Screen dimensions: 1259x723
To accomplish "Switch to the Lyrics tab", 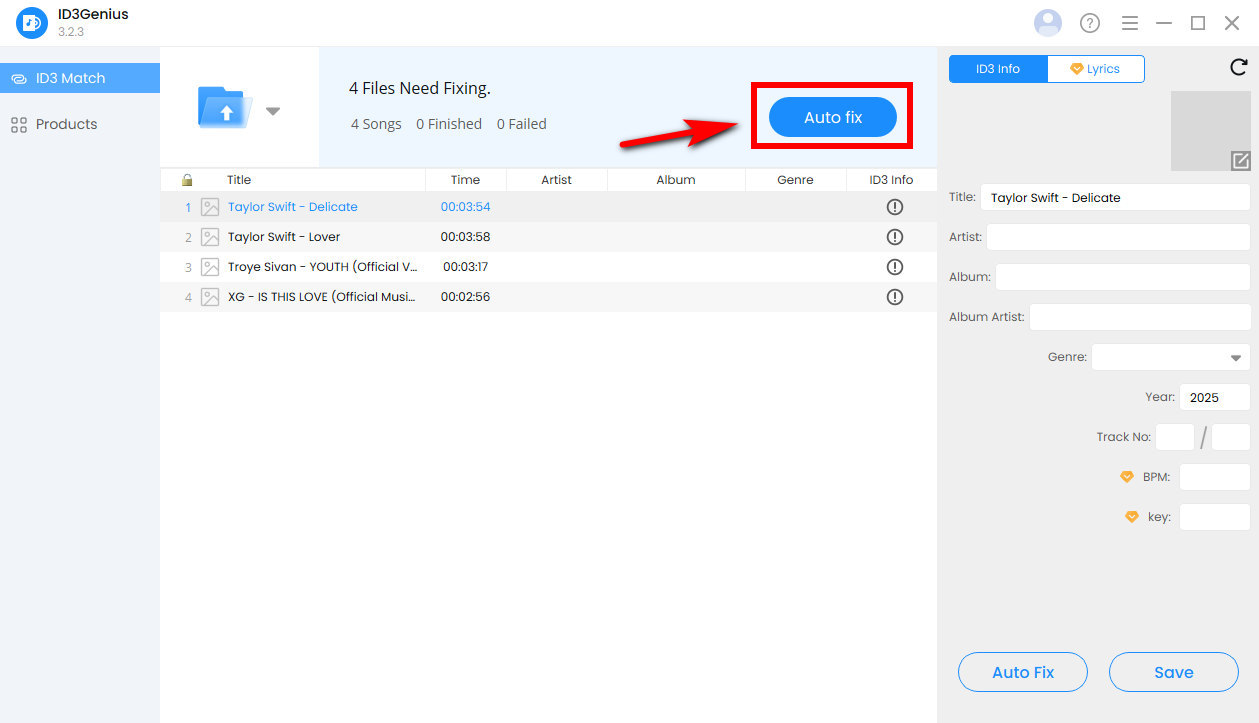I will coord(1096,69).
